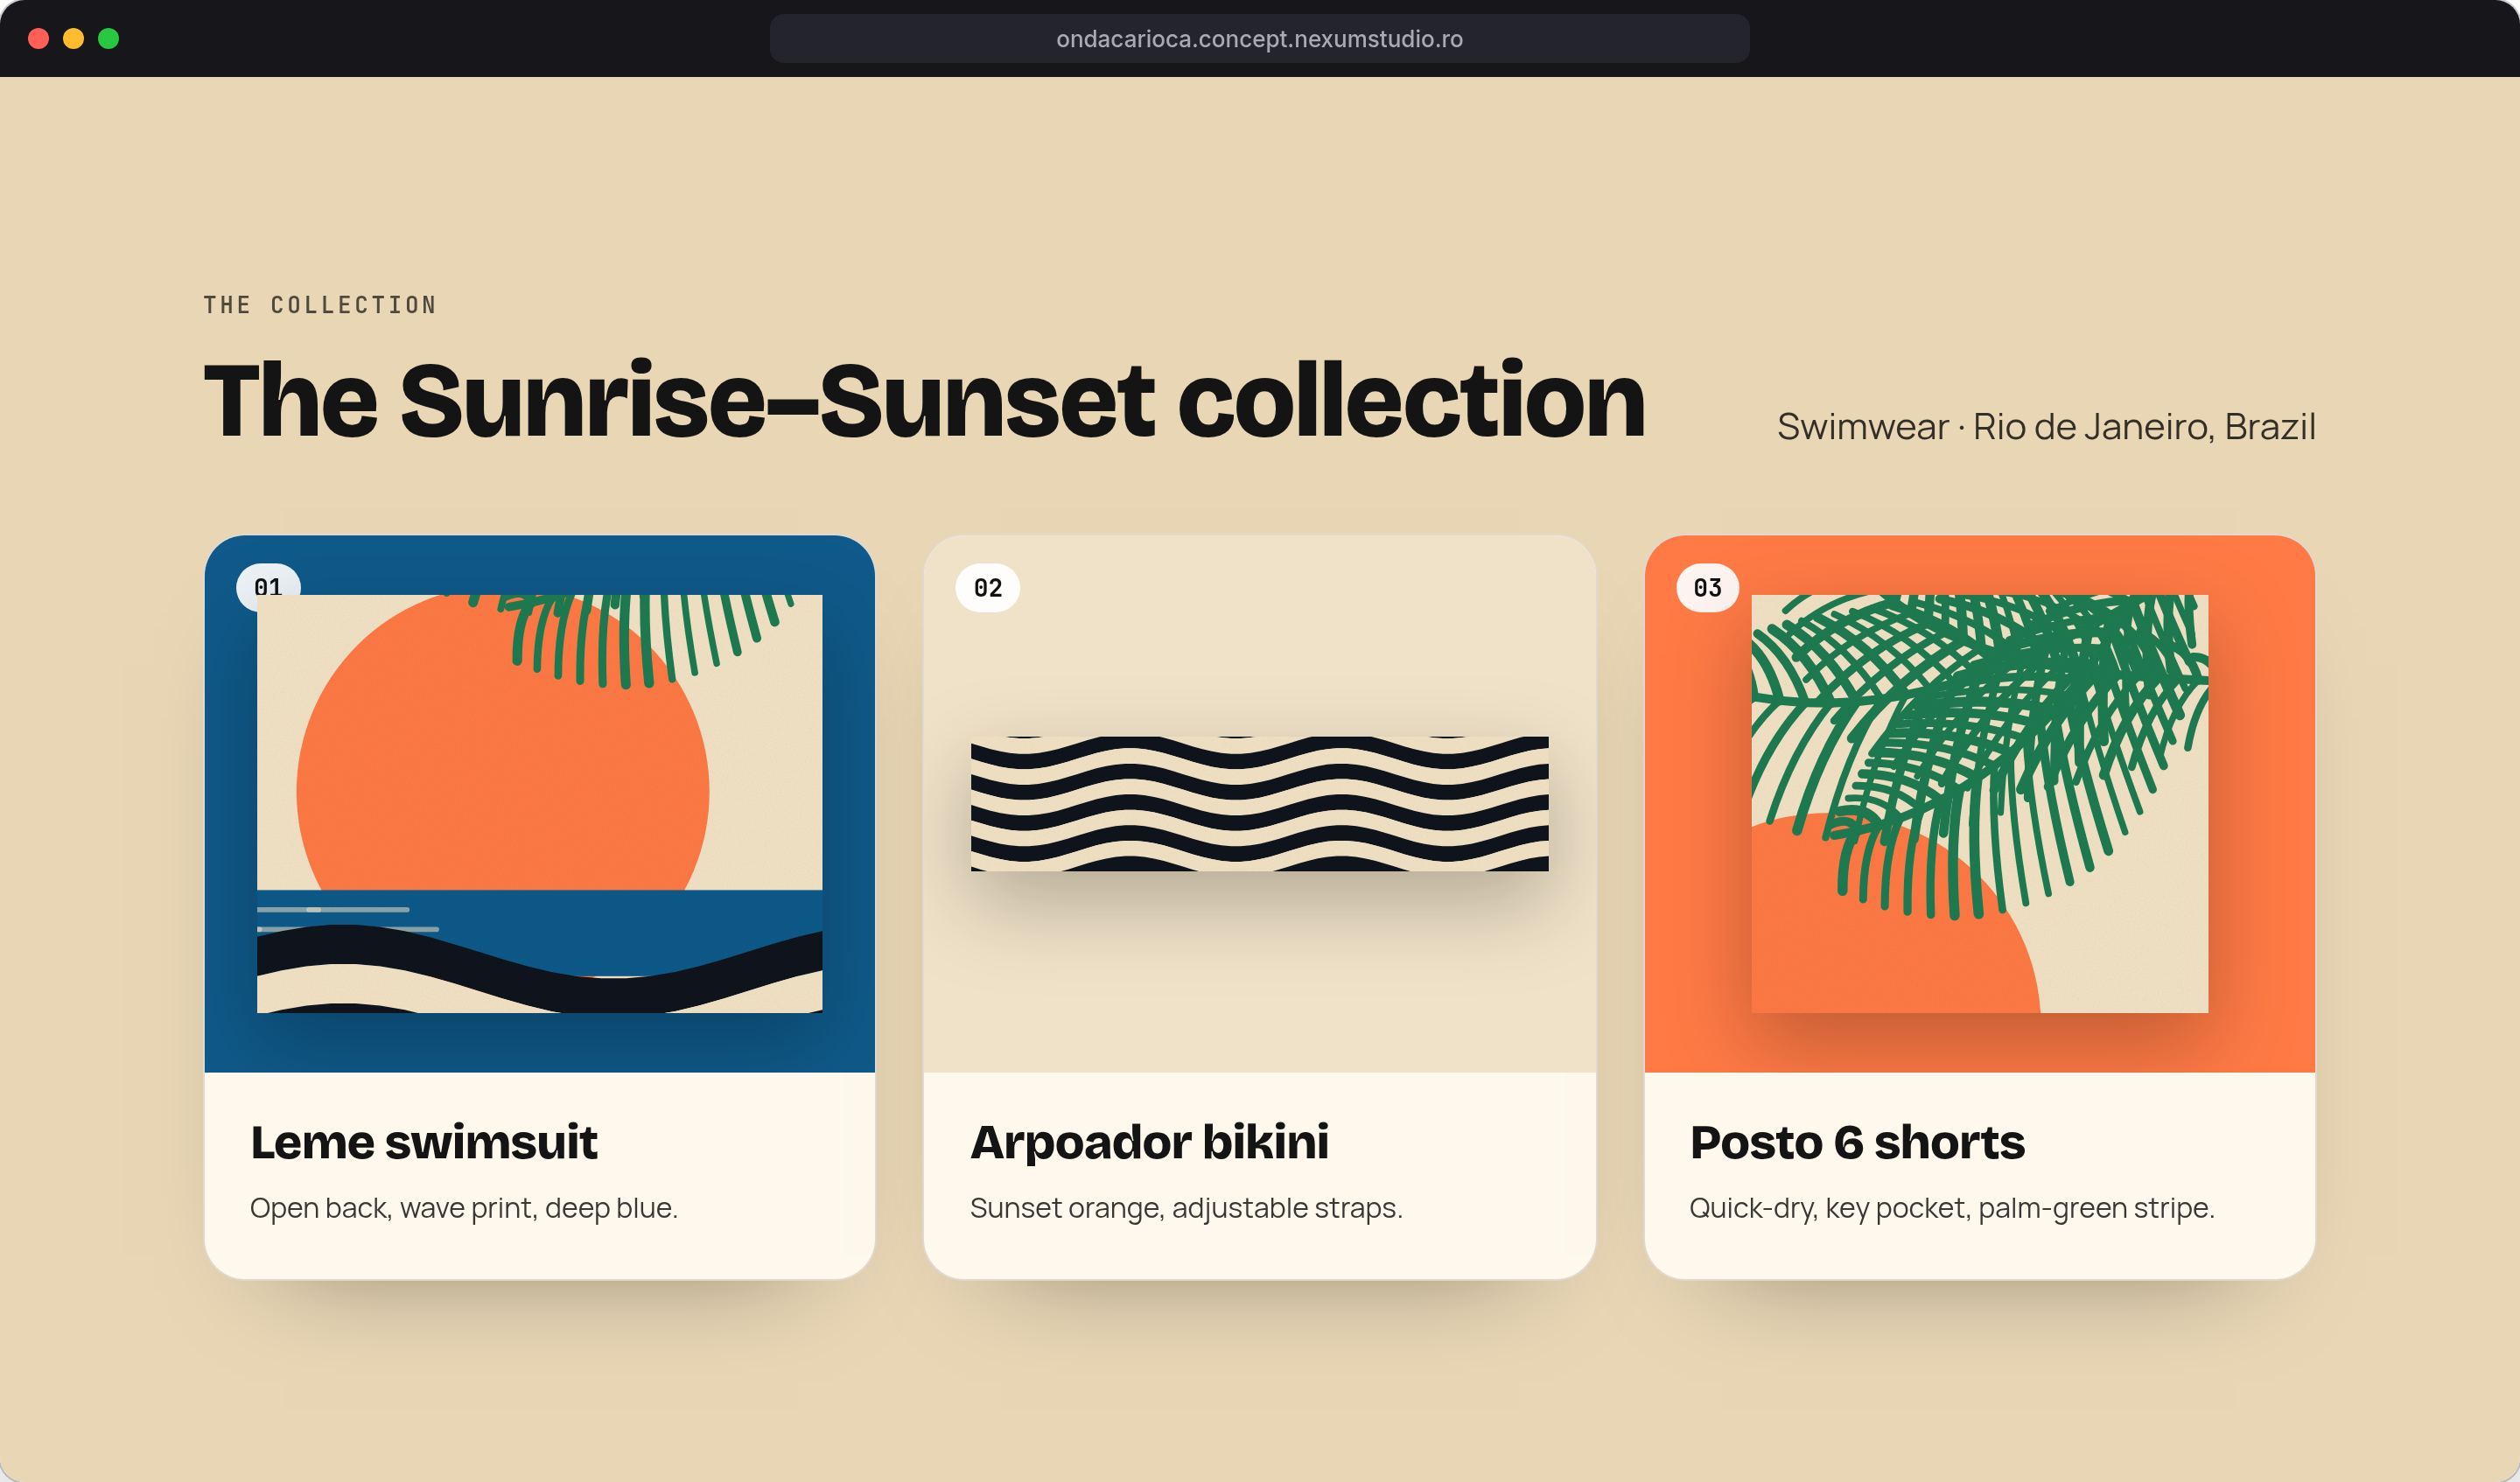Open the Arpoador bikini wave-pattern thumbnail
Screen dimensions: 2520x1482
coord(1259,804)
